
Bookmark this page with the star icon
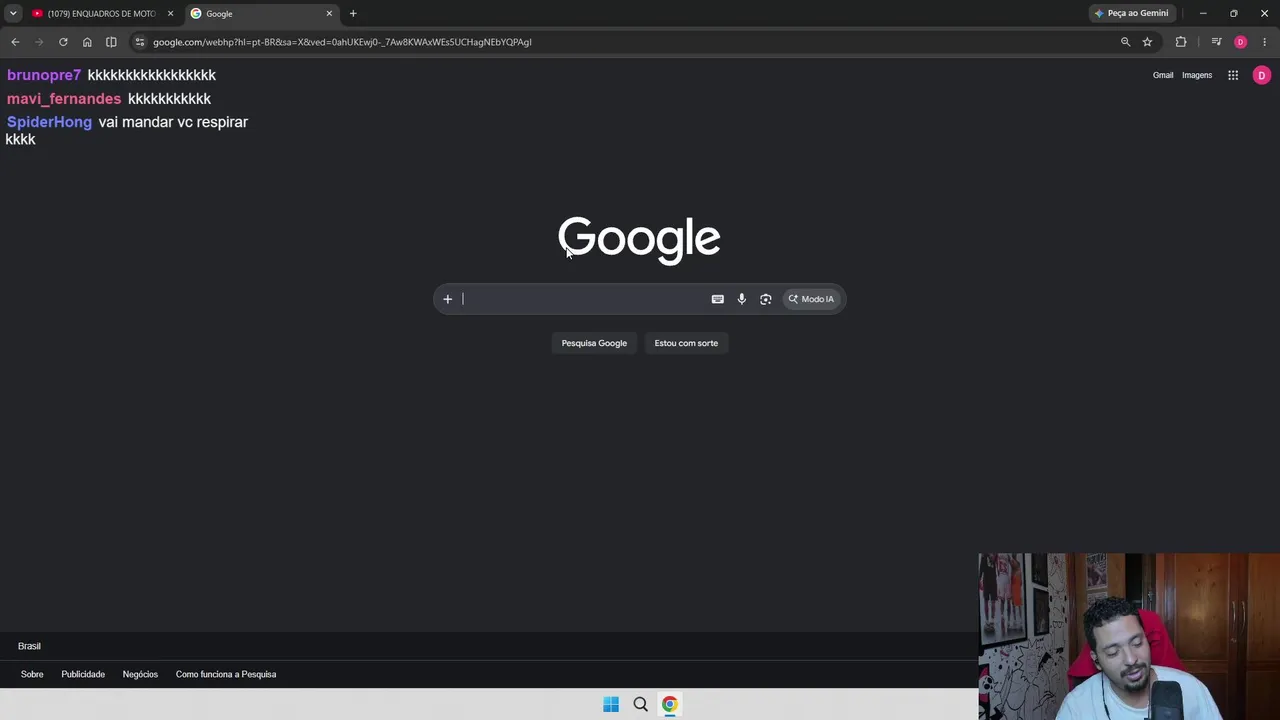coord(1147,42)
